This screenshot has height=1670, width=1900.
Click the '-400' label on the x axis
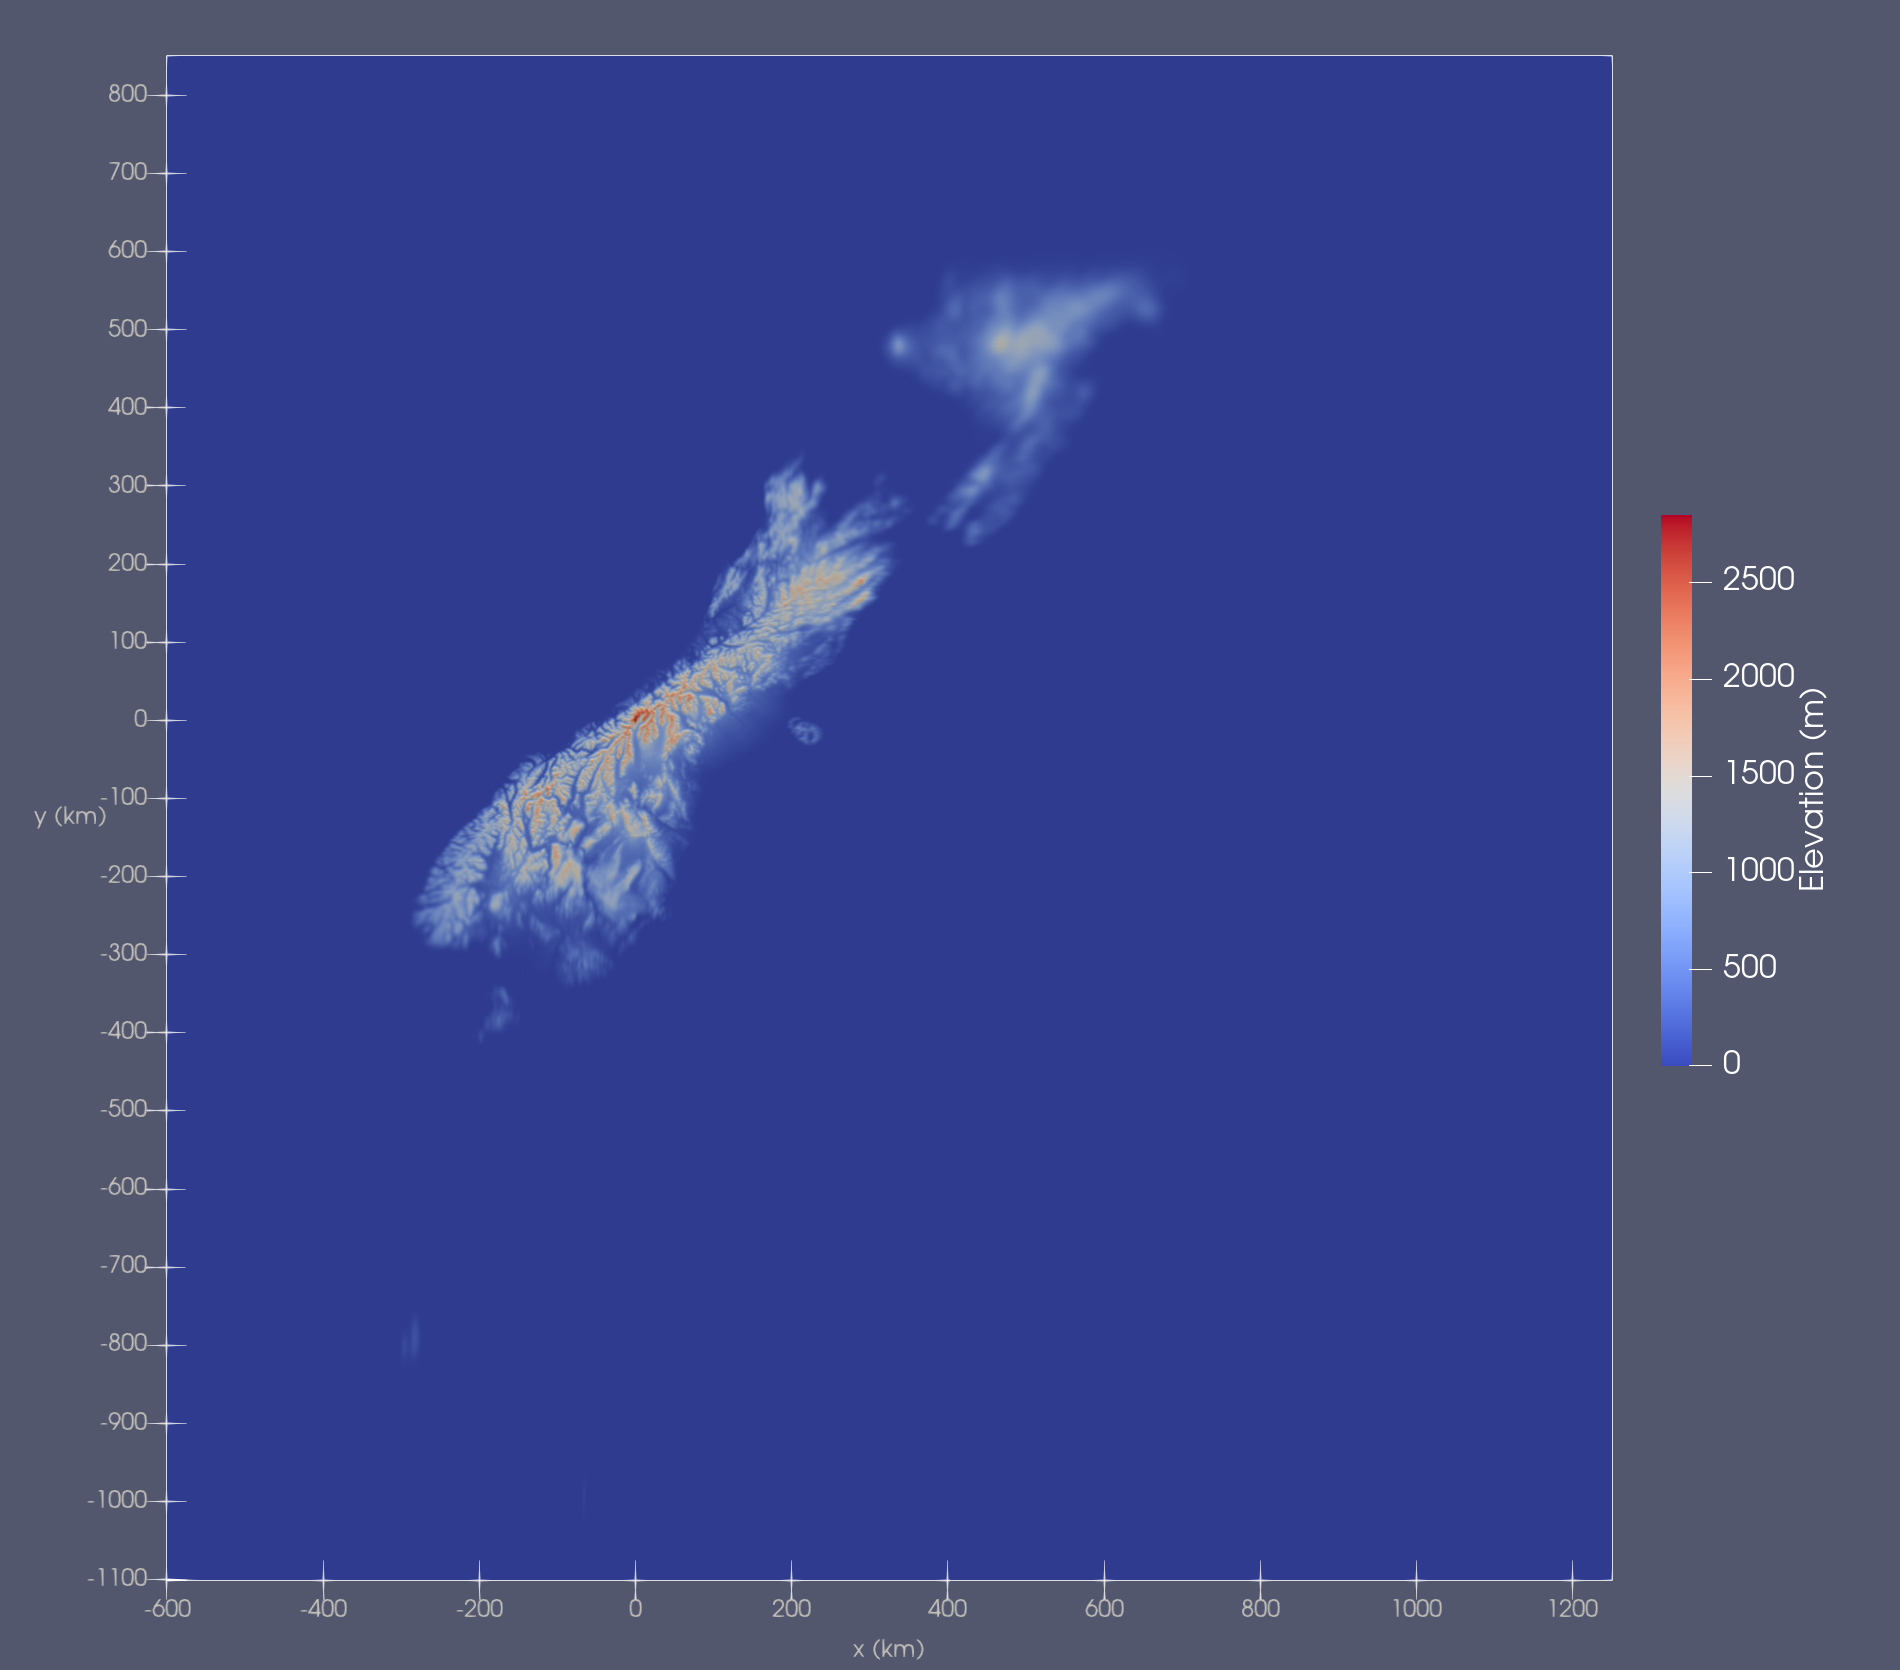[323, 1608]
